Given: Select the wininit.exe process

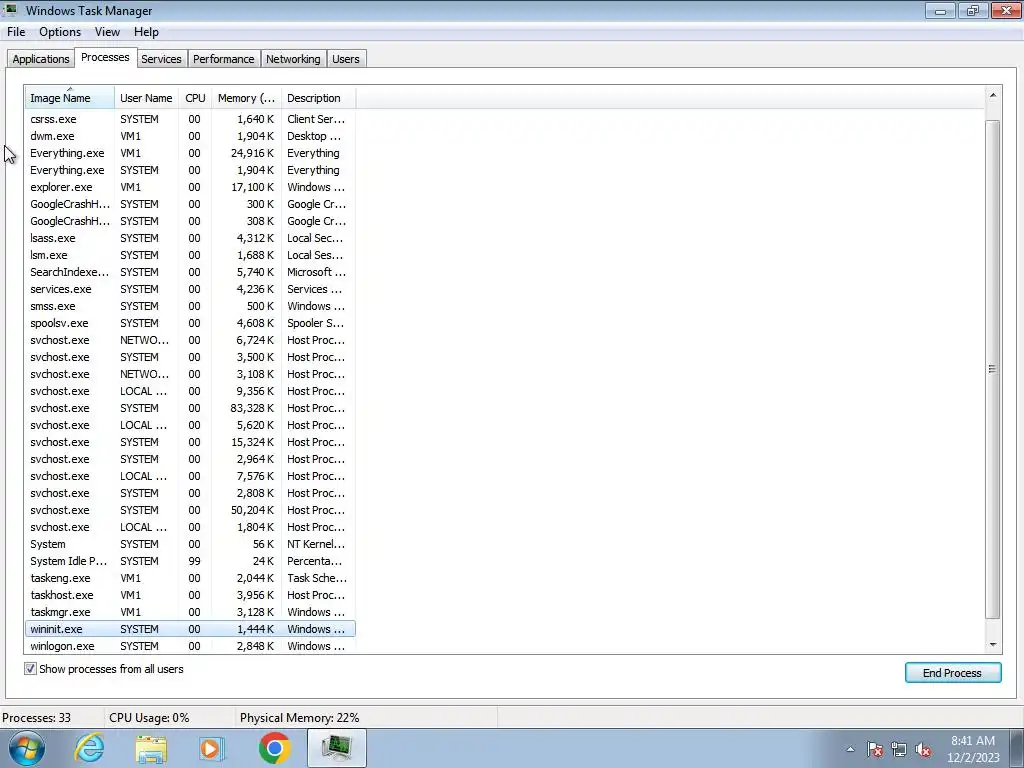Looking at the screenshot, I should [190, 629].
